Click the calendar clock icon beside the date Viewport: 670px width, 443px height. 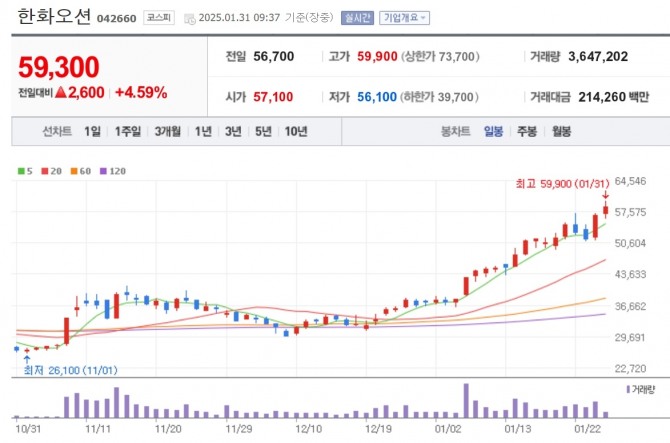click(x=190, y=18)
